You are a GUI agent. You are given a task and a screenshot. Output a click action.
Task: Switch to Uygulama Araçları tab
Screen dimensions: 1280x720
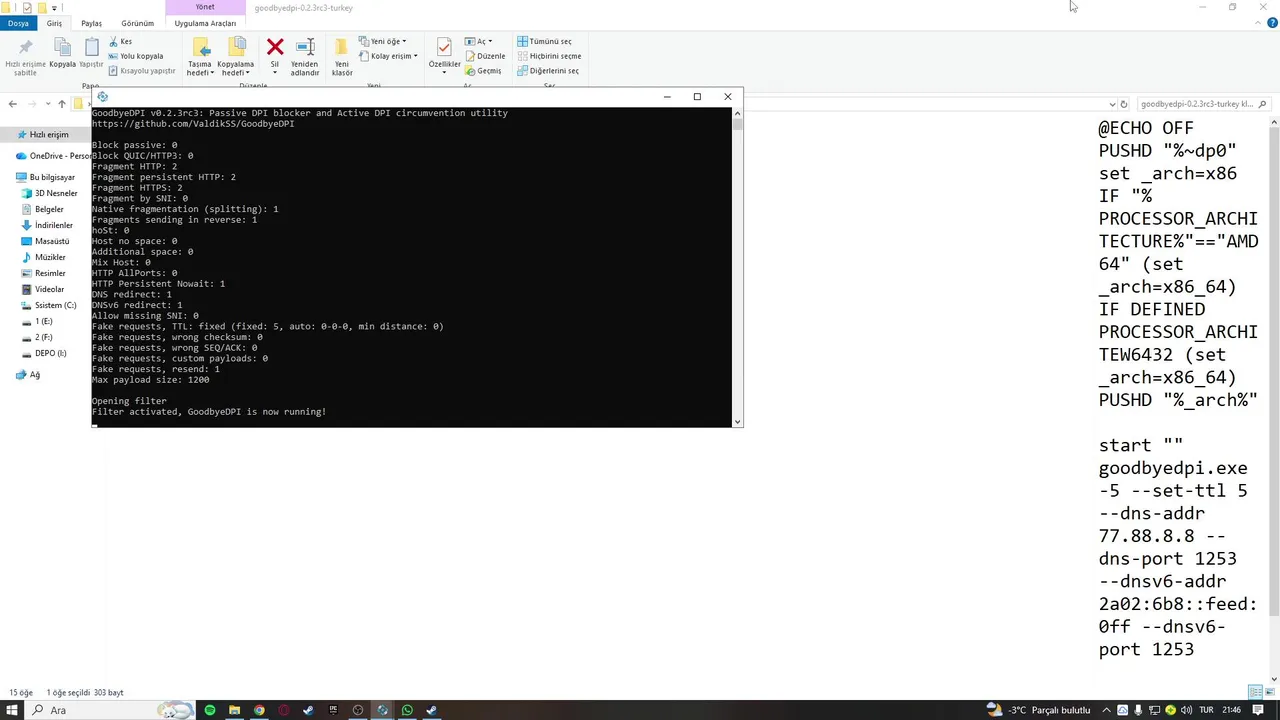(205, 23)
